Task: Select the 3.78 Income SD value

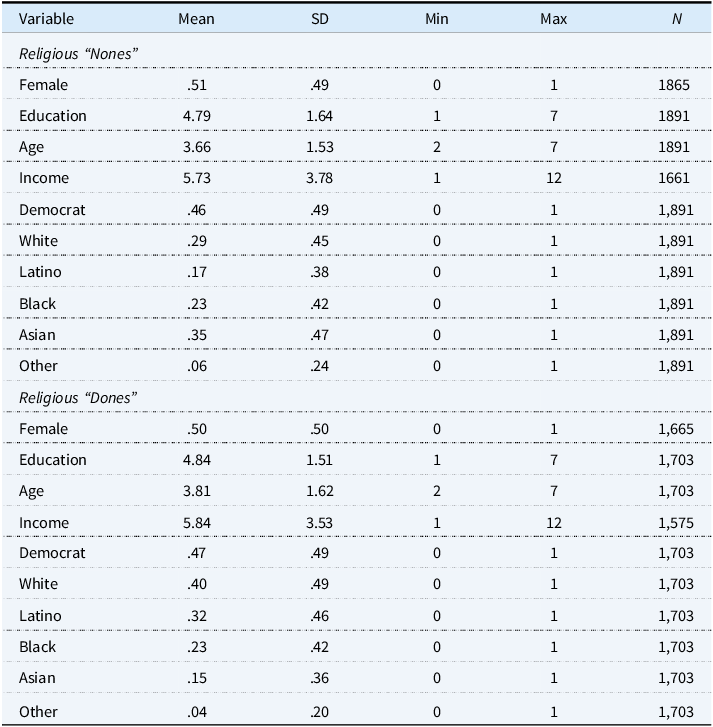Action: click(319, 178)
